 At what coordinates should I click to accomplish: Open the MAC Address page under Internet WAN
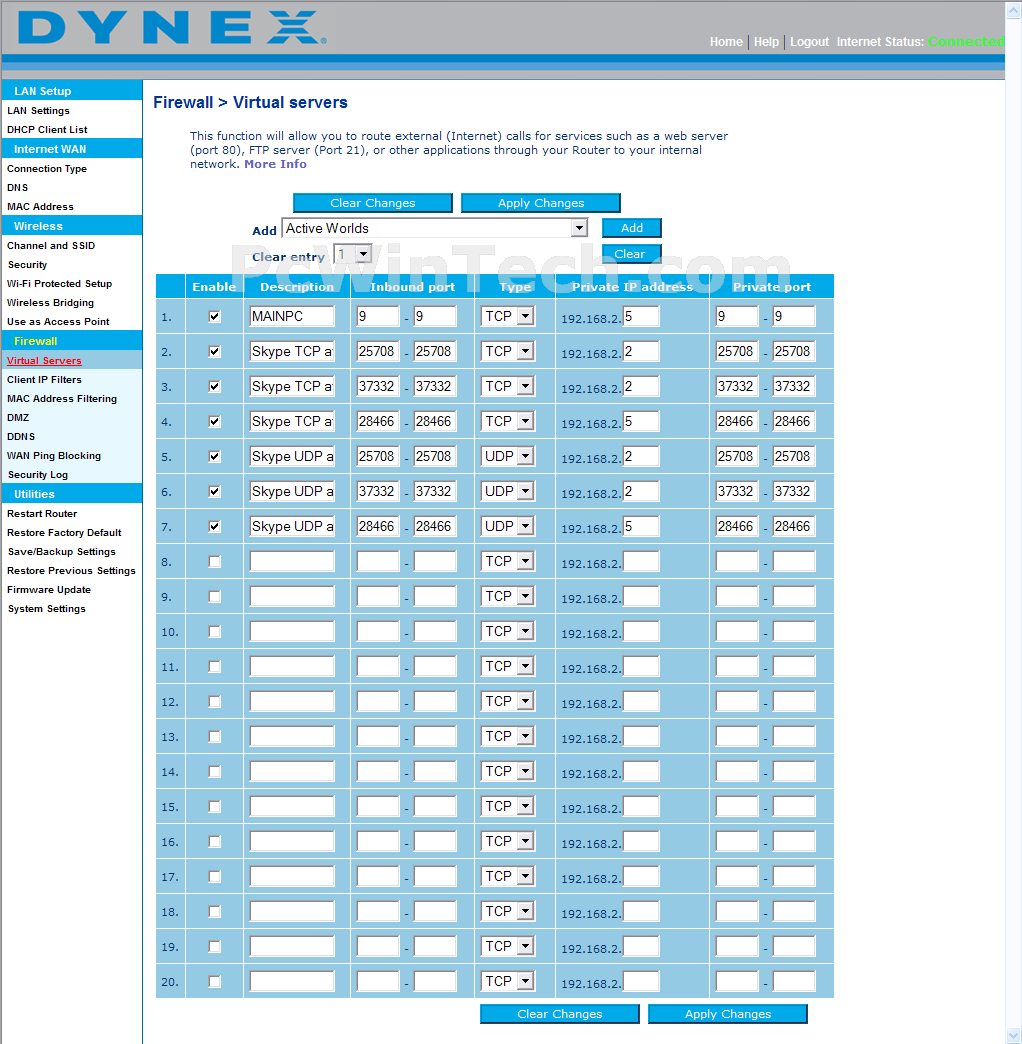pos(41,207)
